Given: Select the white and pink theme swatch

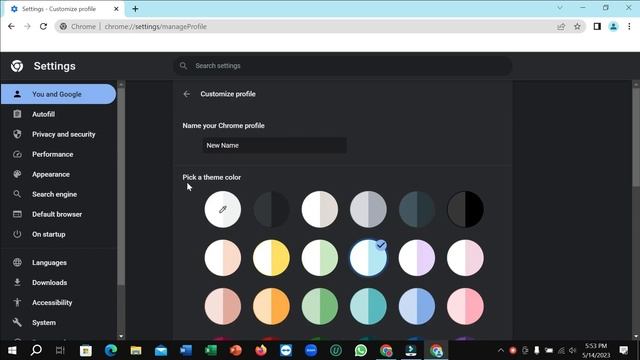Looking at the screenshot, I should [465, 258].
